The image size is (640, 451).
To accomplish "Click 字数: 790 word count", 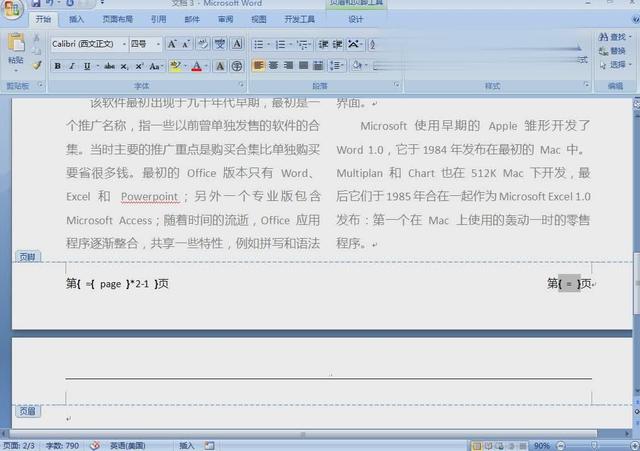I will pos(62,446).
